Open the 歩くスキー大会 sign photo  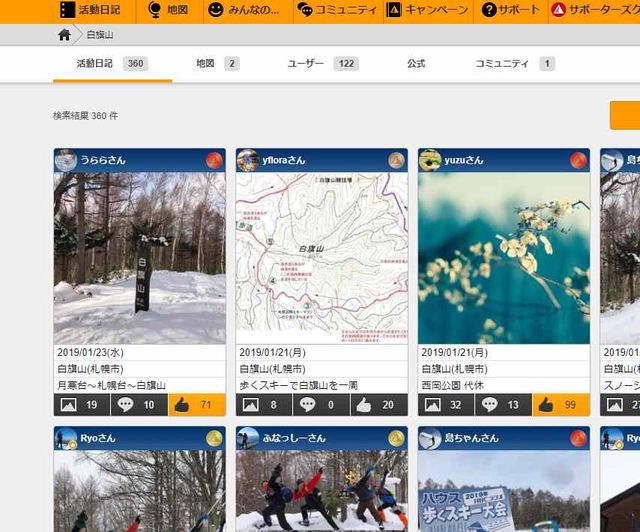click(x=504, y=491)
